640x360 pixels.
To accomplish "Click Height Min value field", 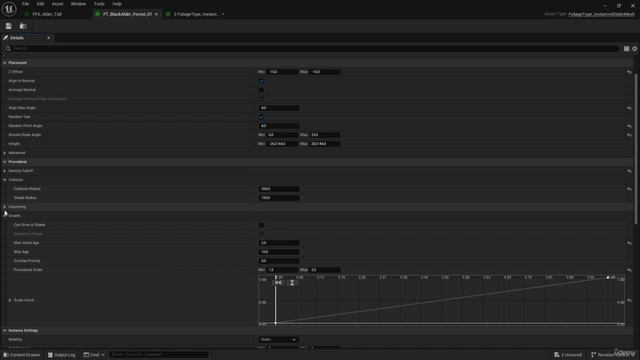I will 282,144.
